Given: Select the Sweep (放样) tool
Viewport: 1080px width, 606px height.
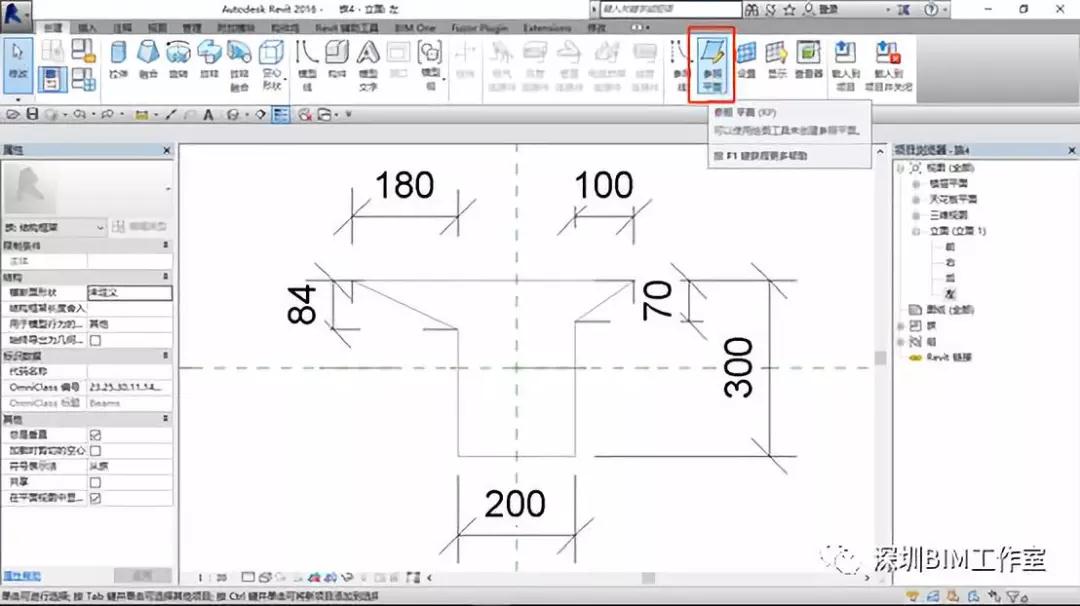Looking at the screenshot, I should point(209,60).
